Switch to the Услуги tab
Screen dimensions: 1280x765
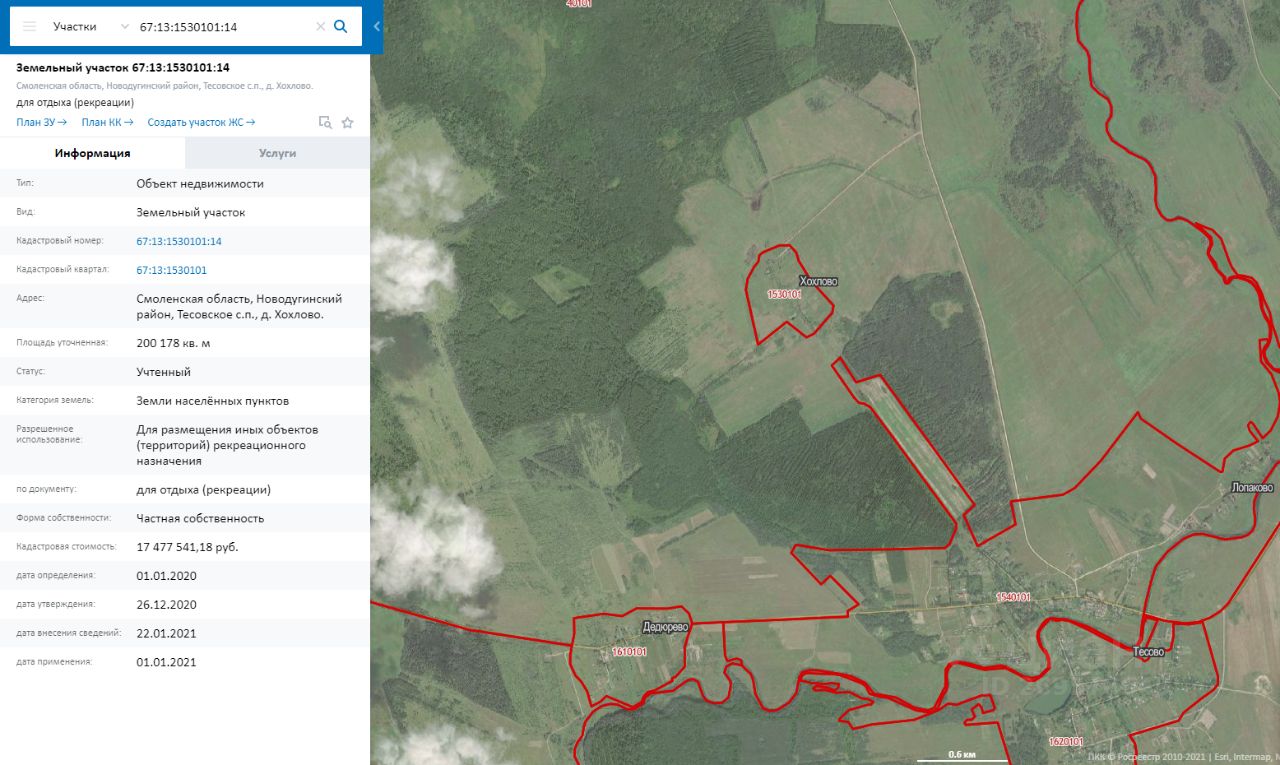(x=277, y=153)
